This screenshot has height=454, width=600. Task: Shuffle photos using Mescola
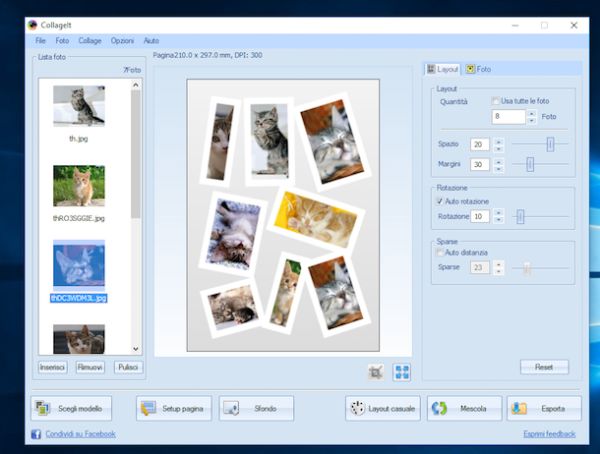(464, 408)
